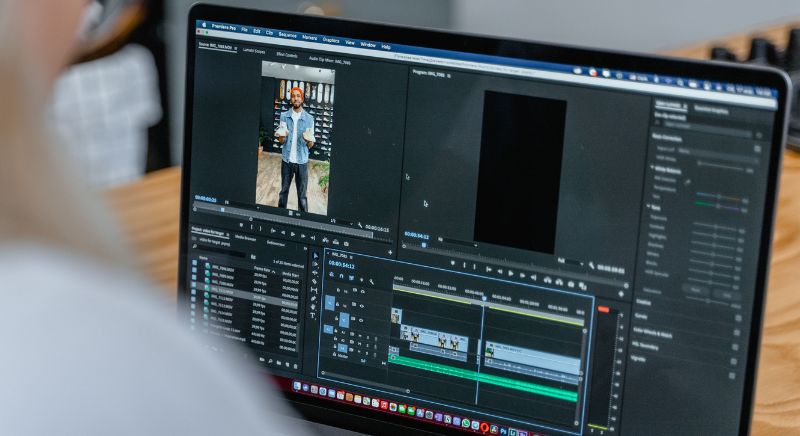Image resolution: width=800 pixels, height=436 pixels.
Task: Open Comparison View in Program monitor
Action: [x=583, y=286]
